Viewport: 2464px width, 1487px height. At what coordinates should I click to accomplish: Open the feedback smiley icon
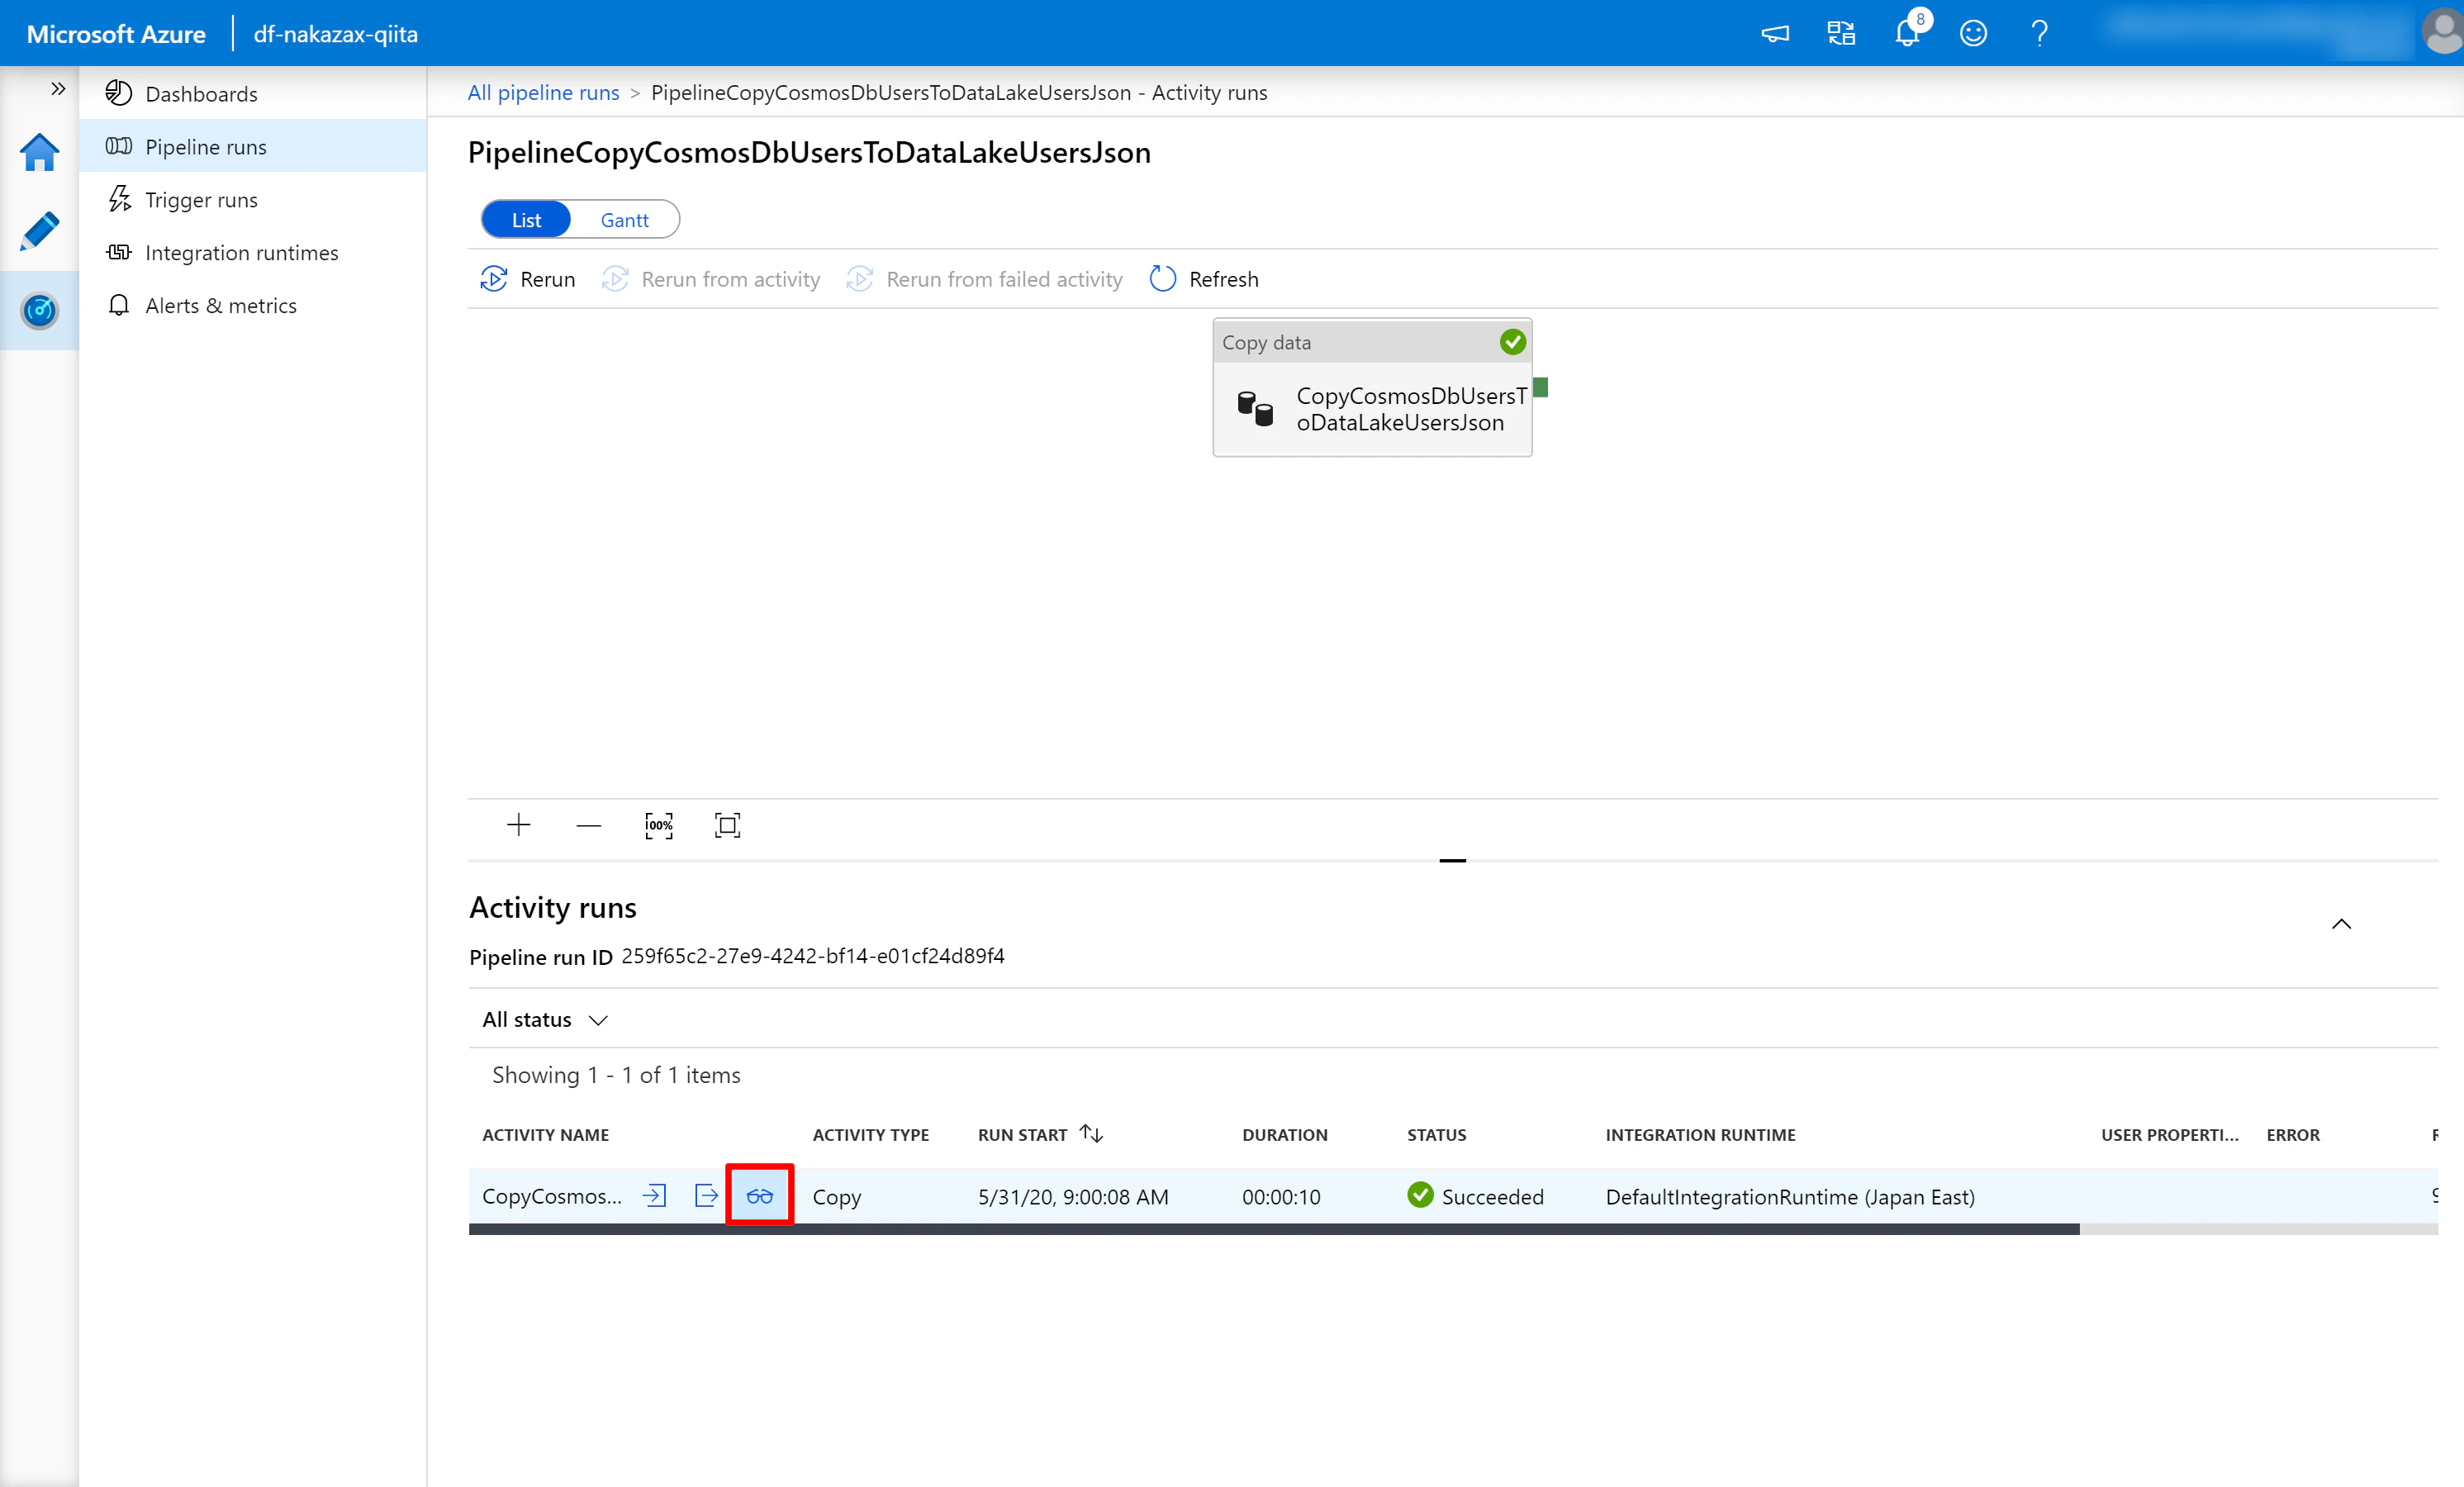click(x=1972, y=33)
